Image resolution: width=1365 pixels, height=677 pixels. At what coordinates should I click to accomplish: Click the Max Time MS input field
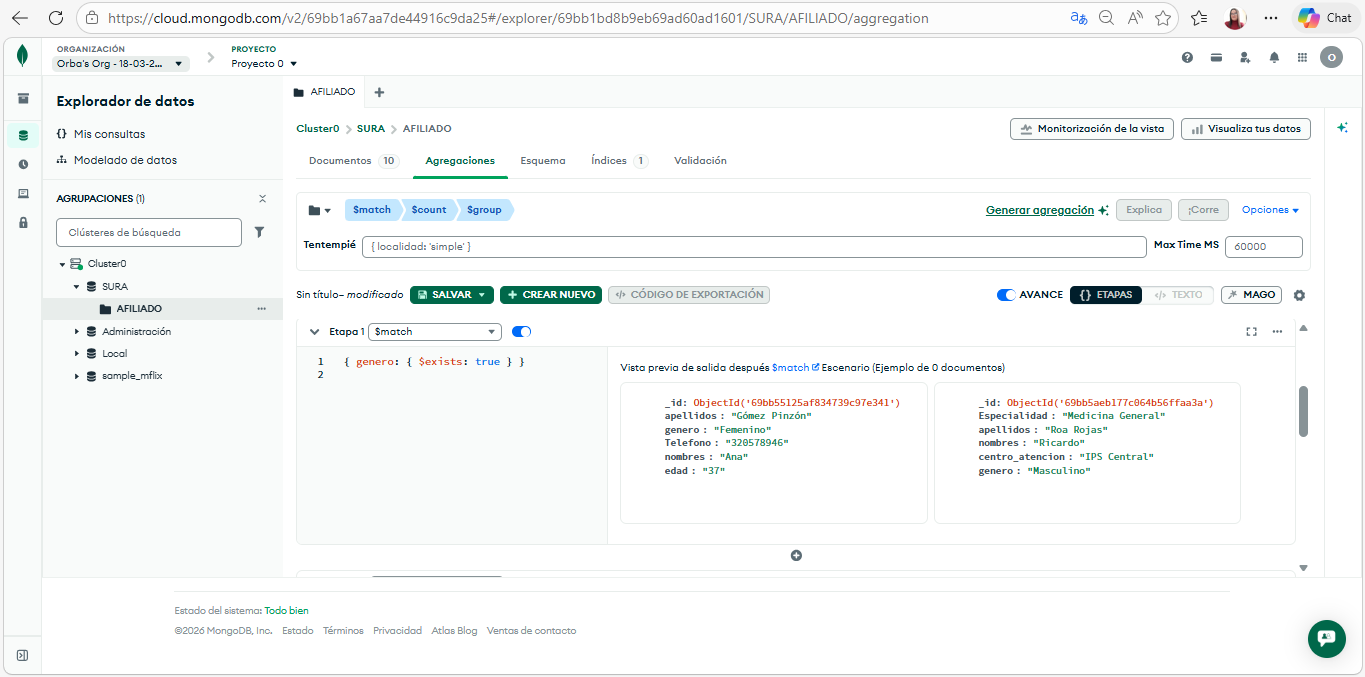tap(1263, 247)
